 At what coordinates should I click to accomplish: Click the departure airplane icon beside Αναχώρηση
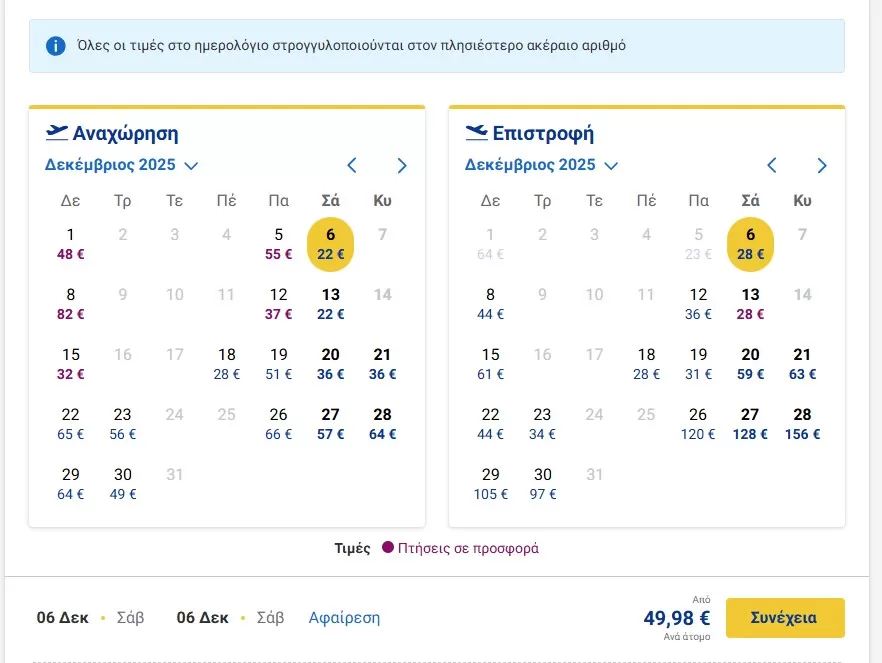point(57,133)
